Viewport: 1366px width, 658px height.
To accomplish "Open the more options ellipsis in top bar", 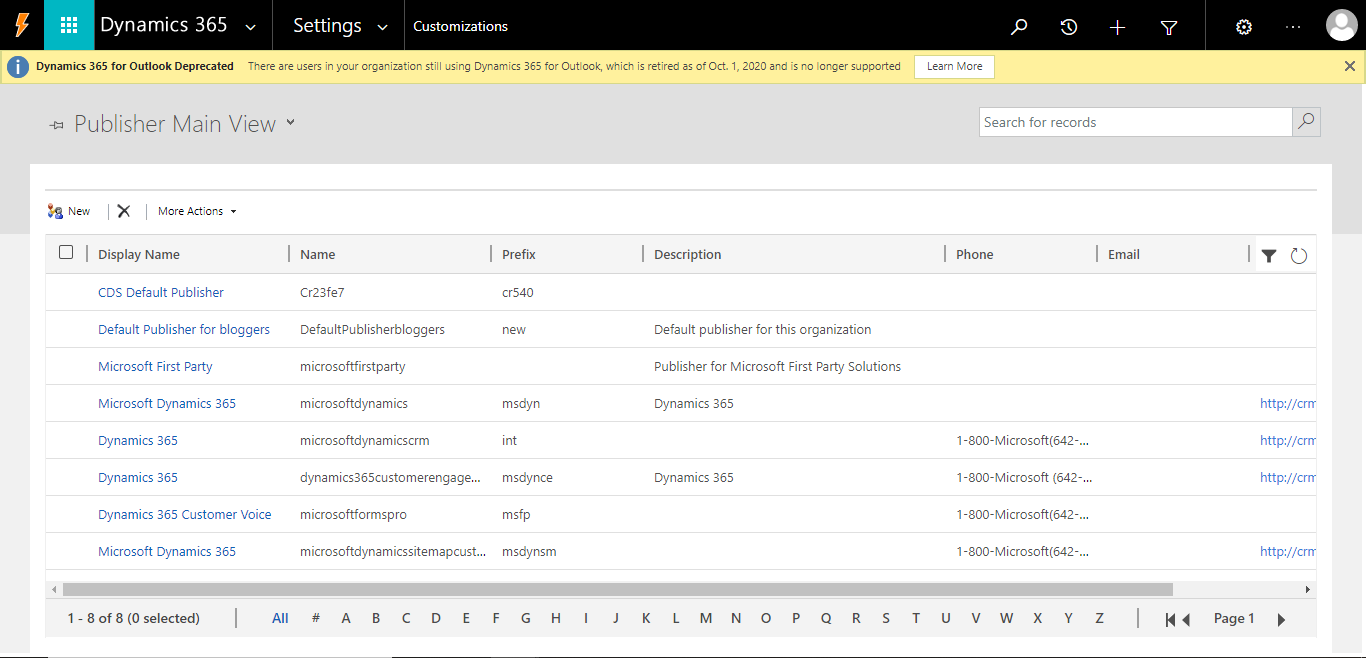I will pos(1293,27).
